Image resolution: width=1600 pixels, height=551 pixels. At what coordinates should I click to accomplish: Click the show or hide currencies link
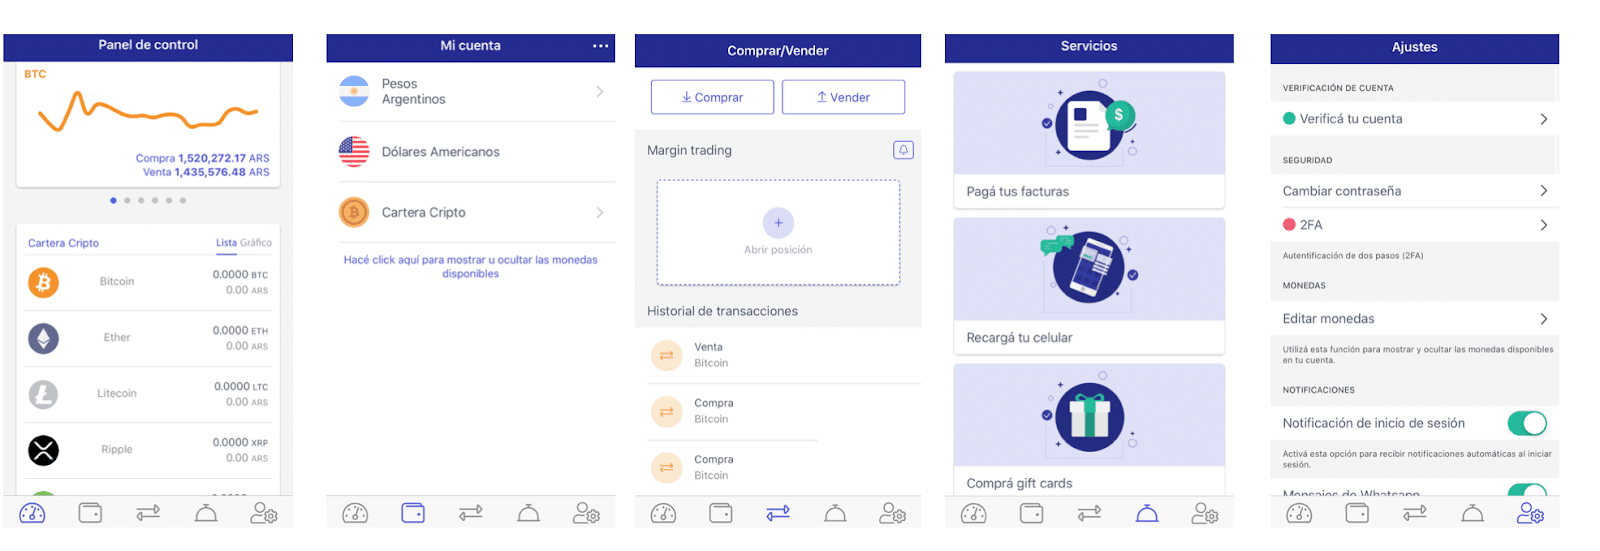point(470,266)
